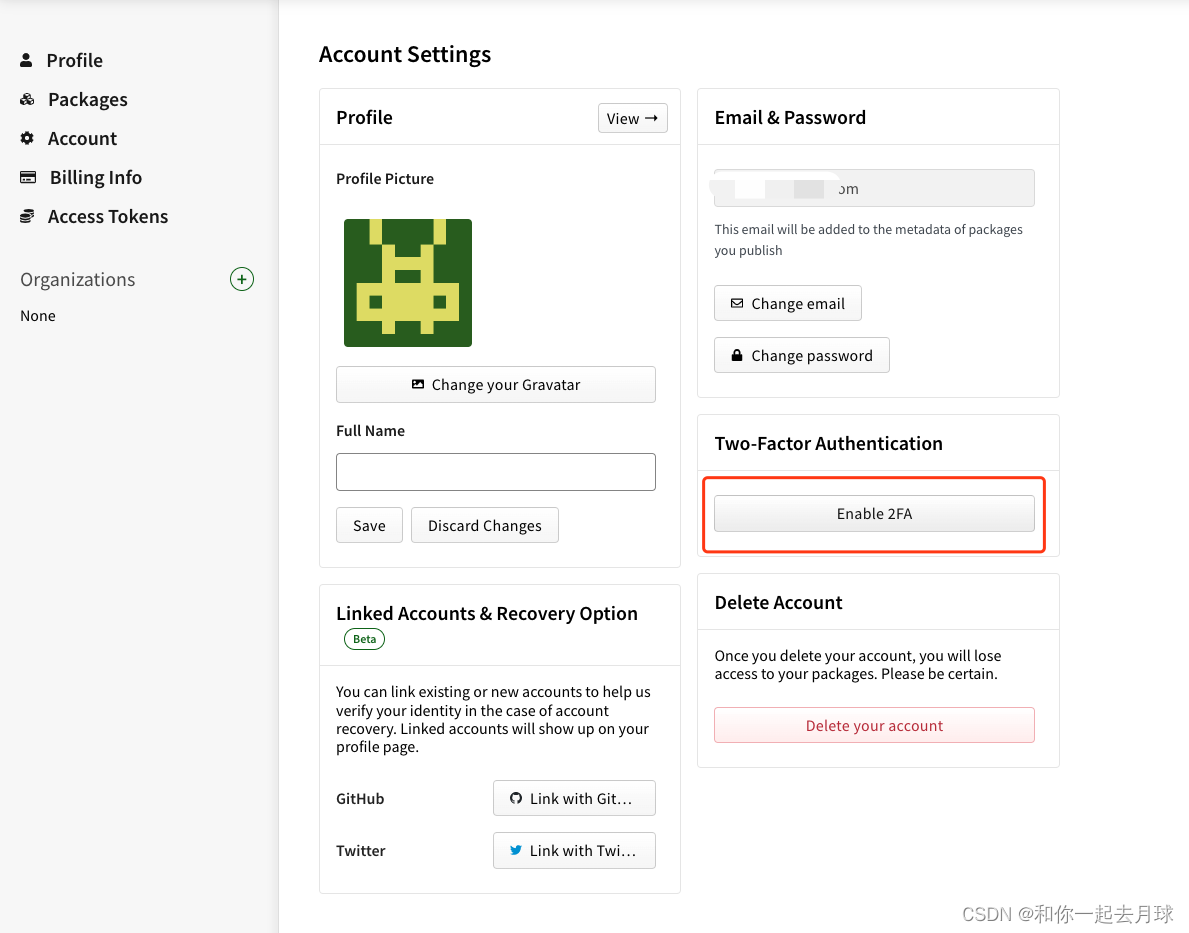Add a new organization with plus icon
Viewport: 1189px width, 933px height.
242,279
